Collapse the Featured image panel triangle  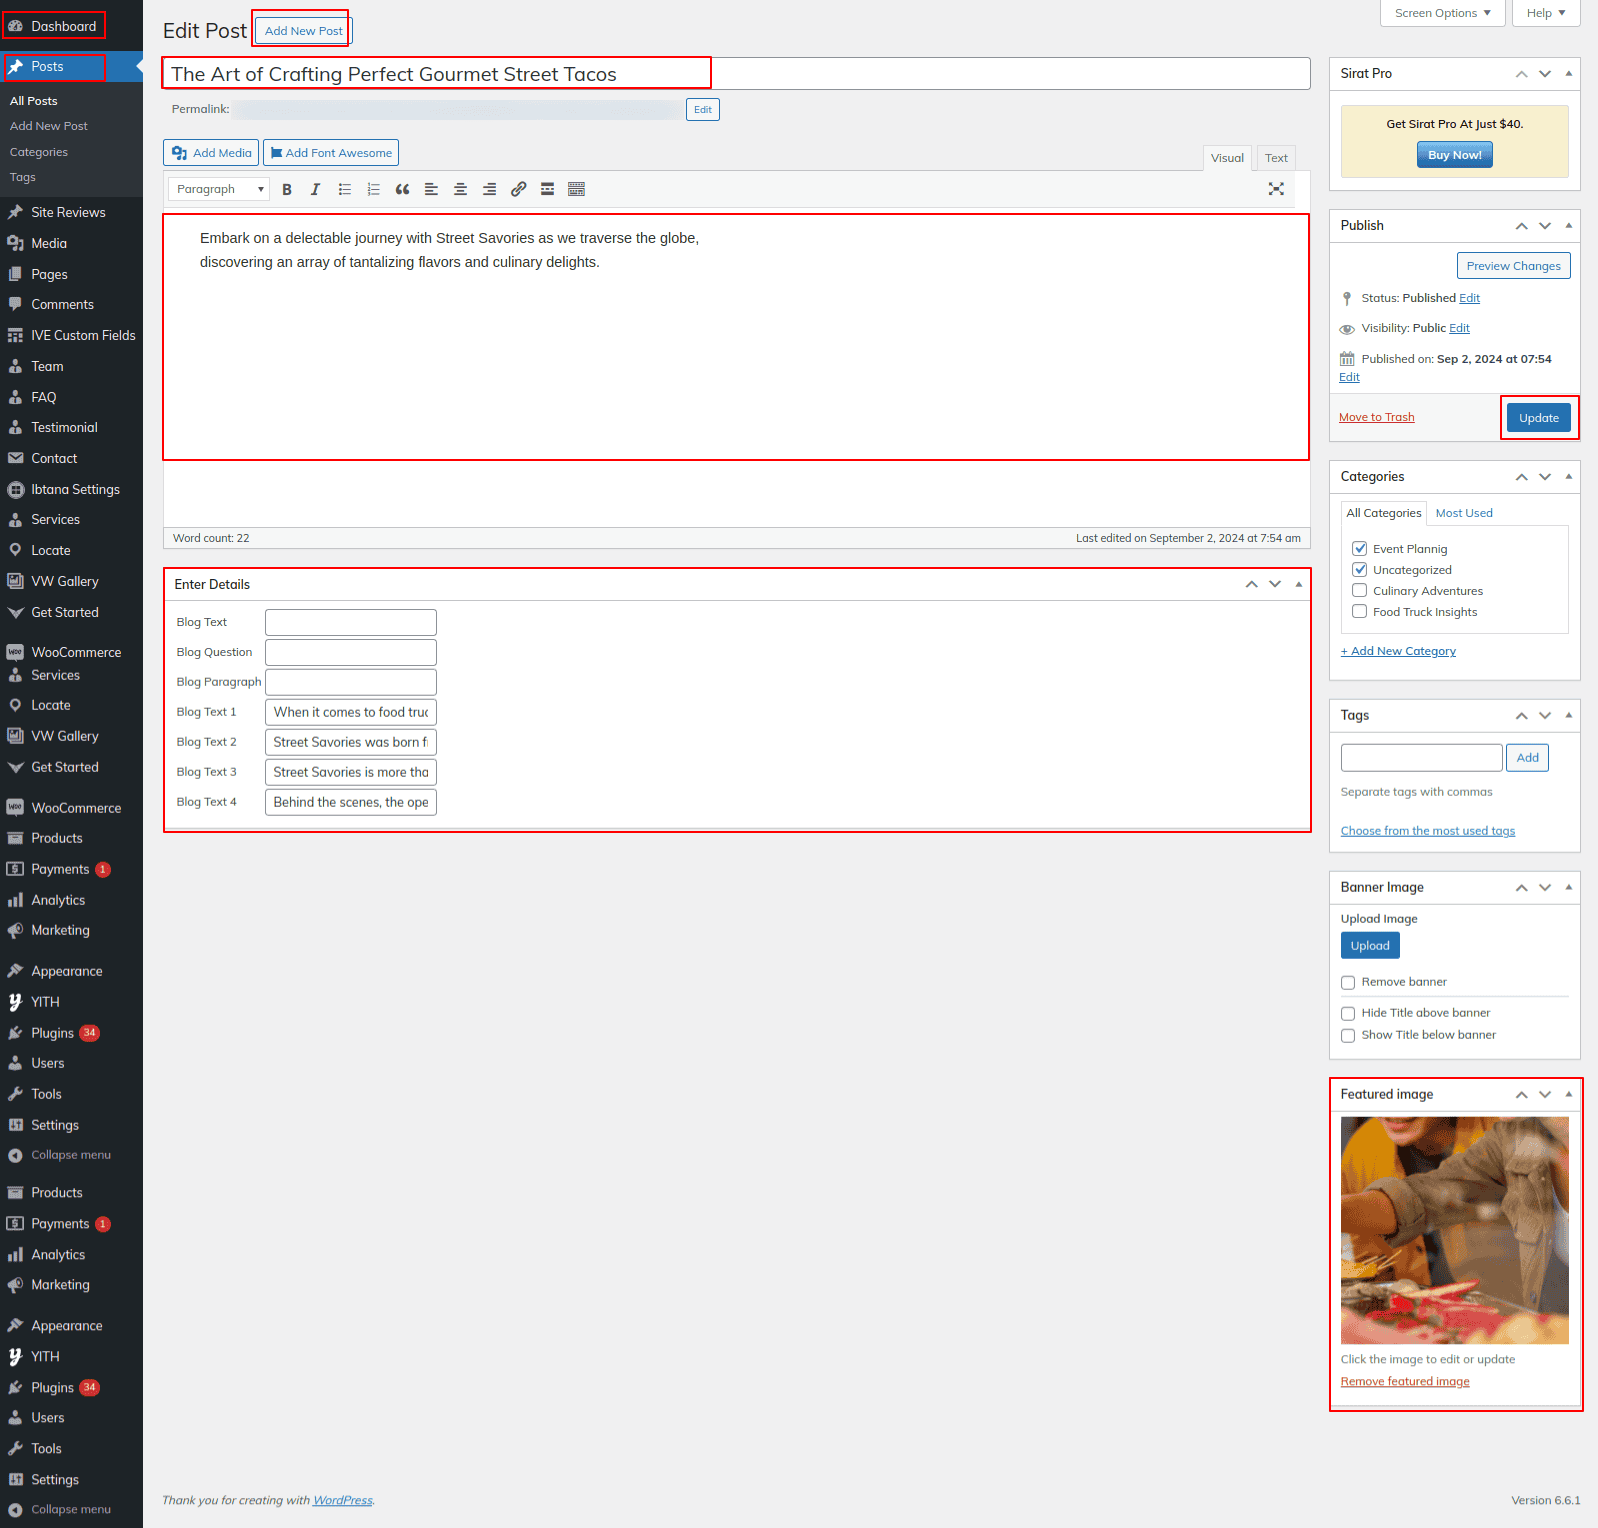click(x=1568, y=1095)
